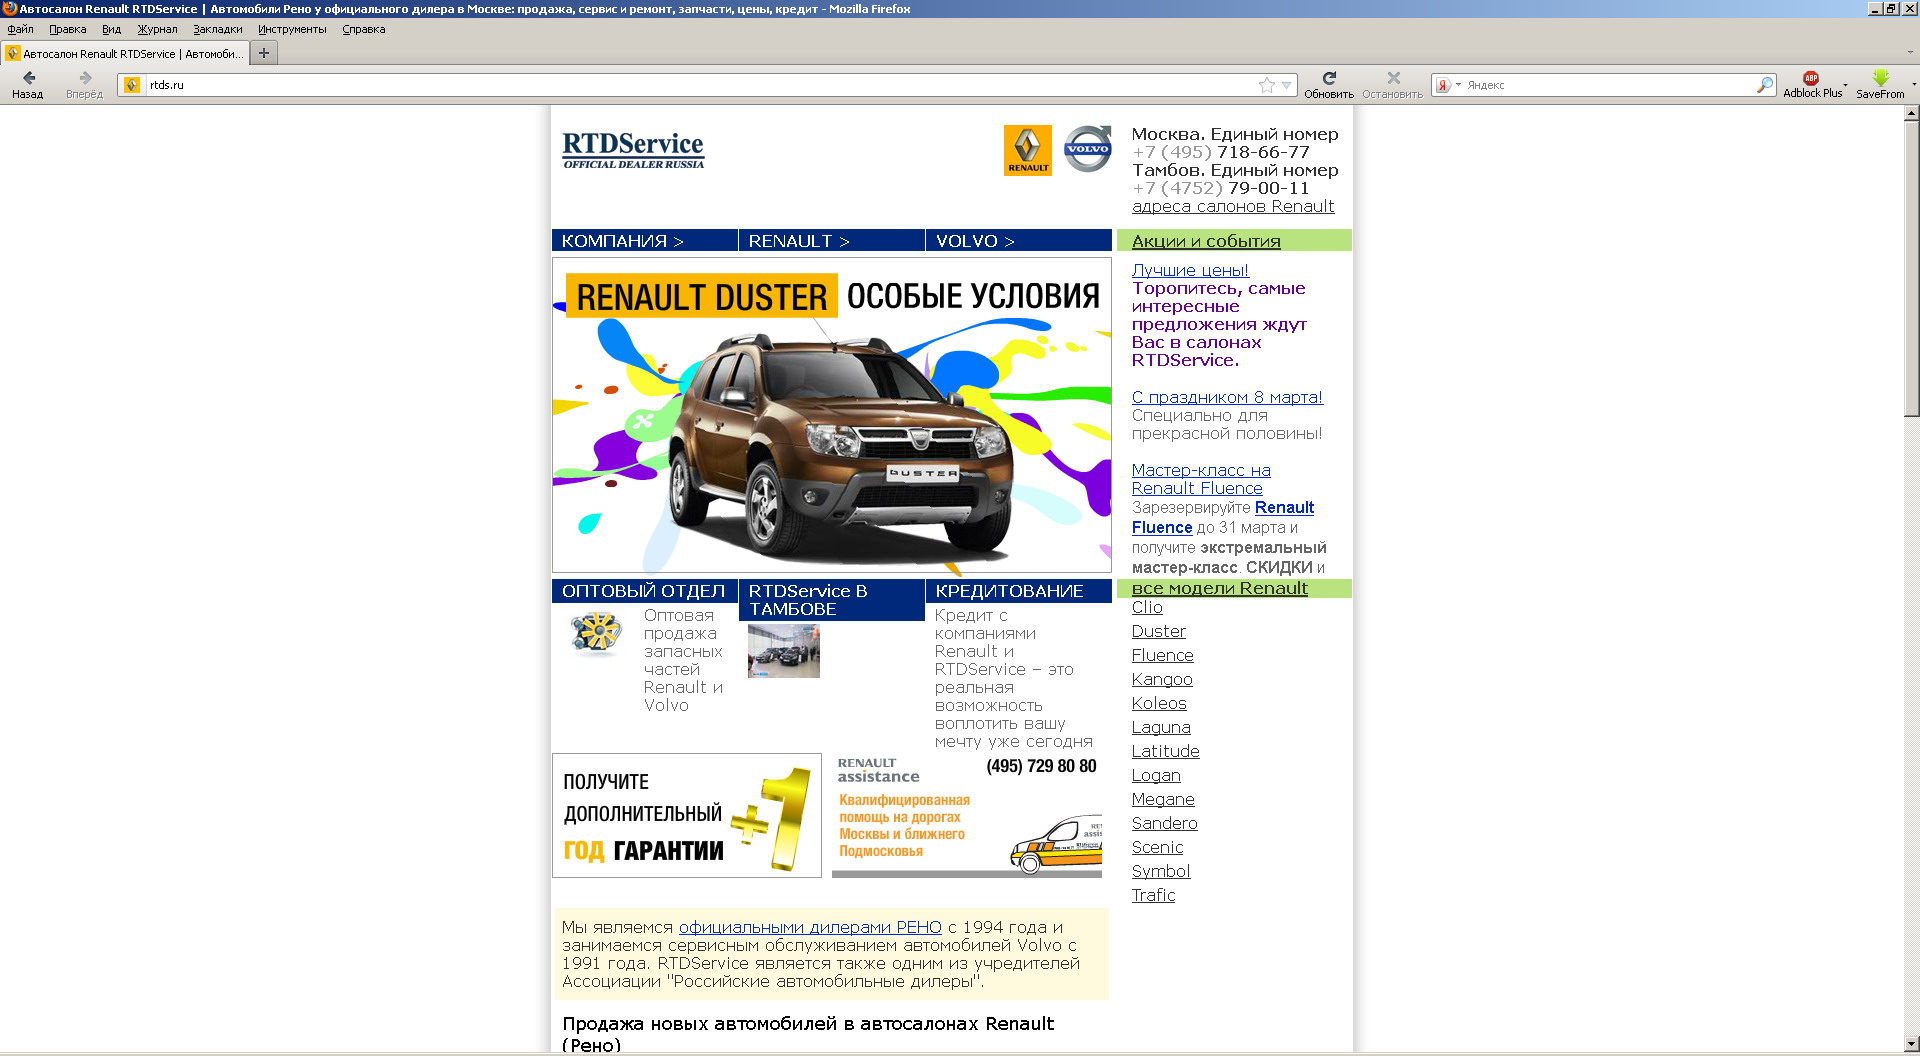Follow the Лучшие цены! link
This screenshot has height=1056, width=1920.
click(x=1190, y=270)
